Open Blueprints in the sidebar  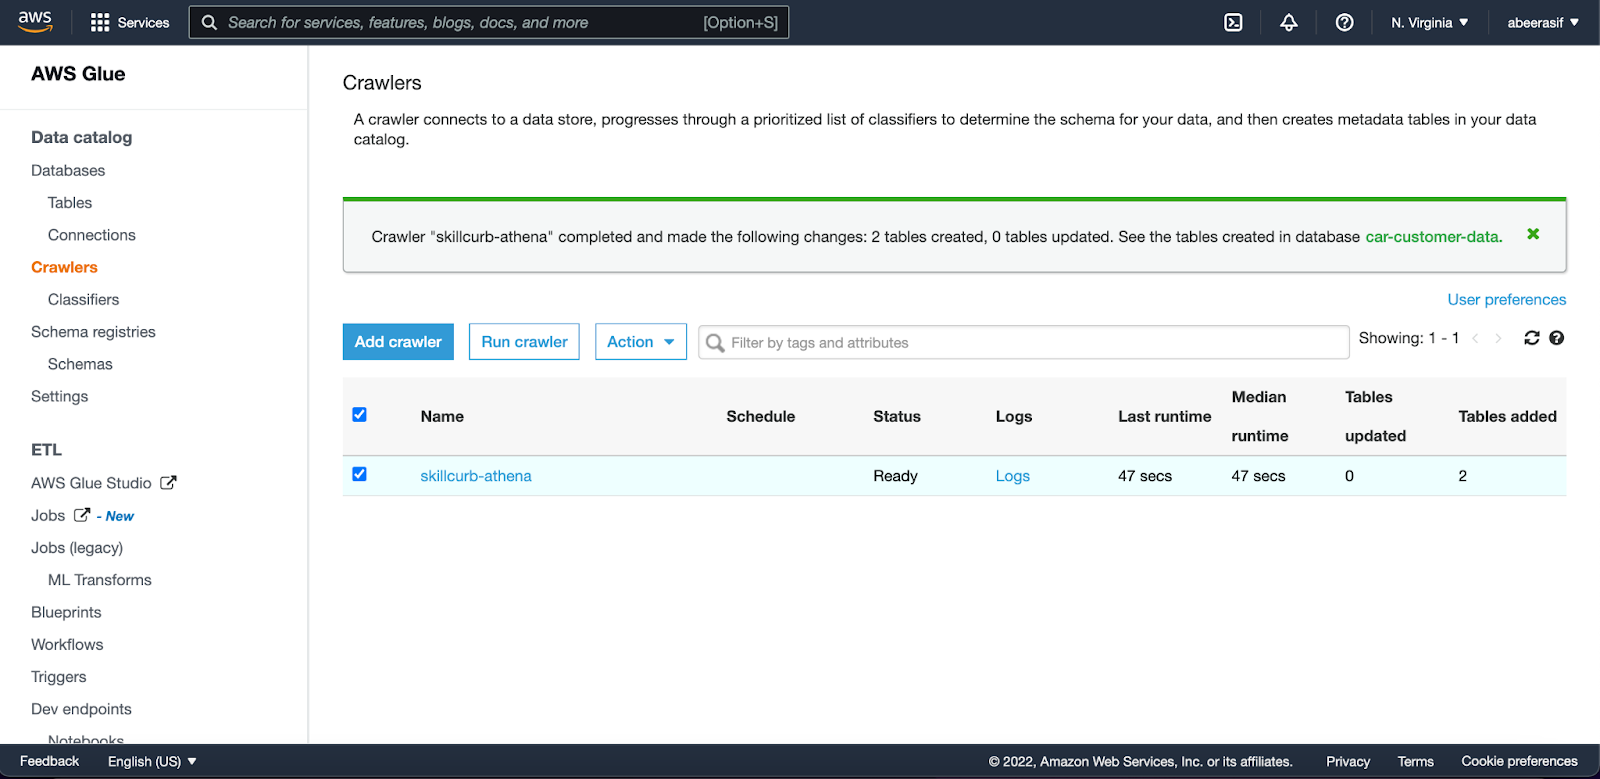point(66,612)
